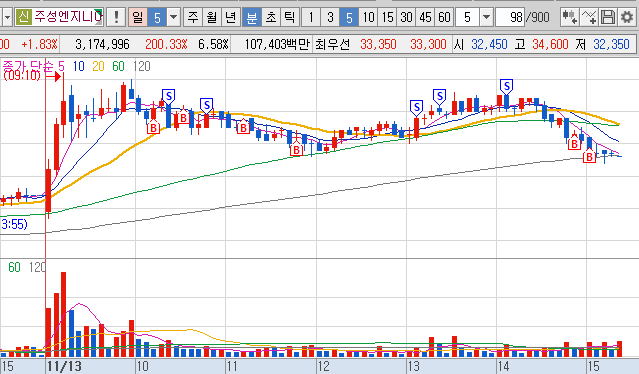The width and height of the screenshot is (639, 374).
Task: Click the exclamation mark info button
Action: pyautogui.click(x=116, y=17)
